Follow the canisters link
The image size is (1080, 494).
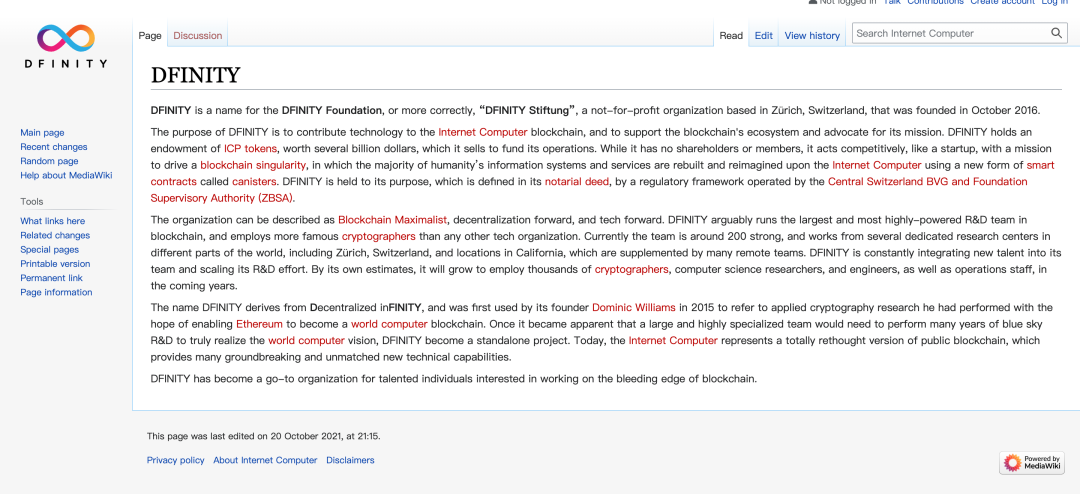253,182
